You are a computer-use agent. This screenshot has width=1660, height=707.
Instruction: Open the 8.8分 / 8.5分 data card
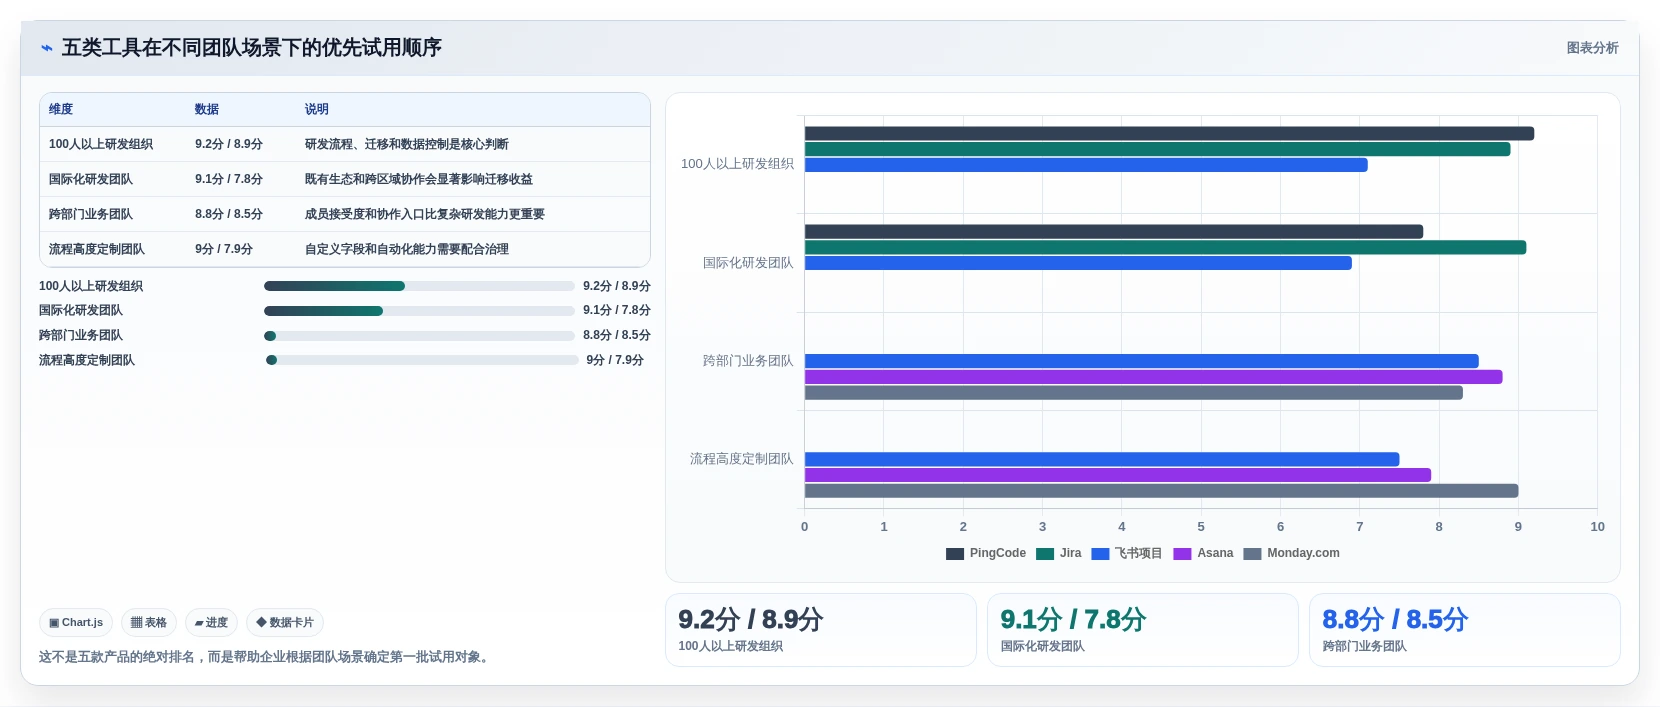point(1465,630)
